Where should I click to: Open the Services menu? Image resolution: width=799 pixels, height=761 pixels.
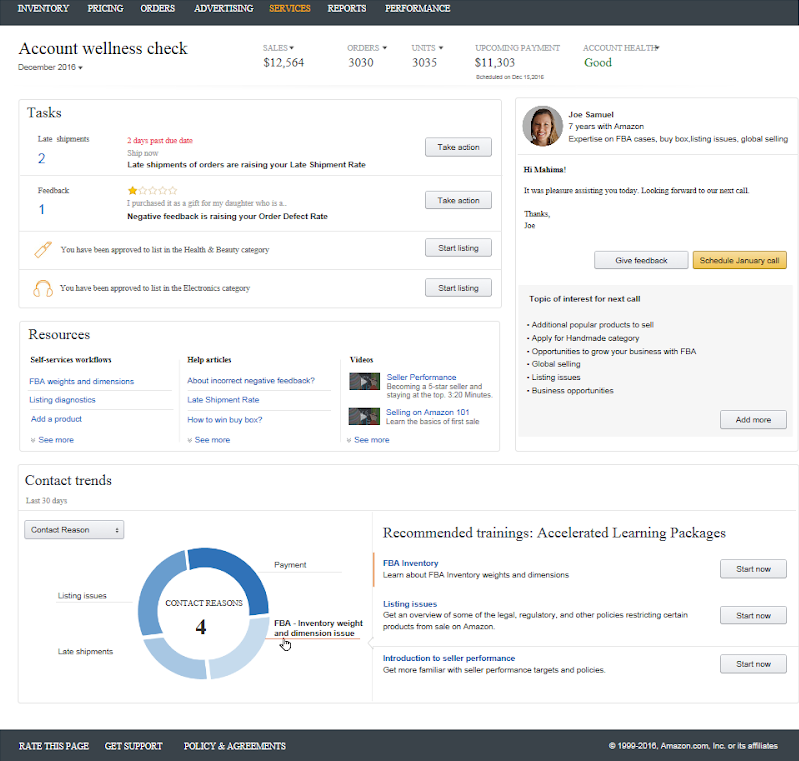pos(289,9)
